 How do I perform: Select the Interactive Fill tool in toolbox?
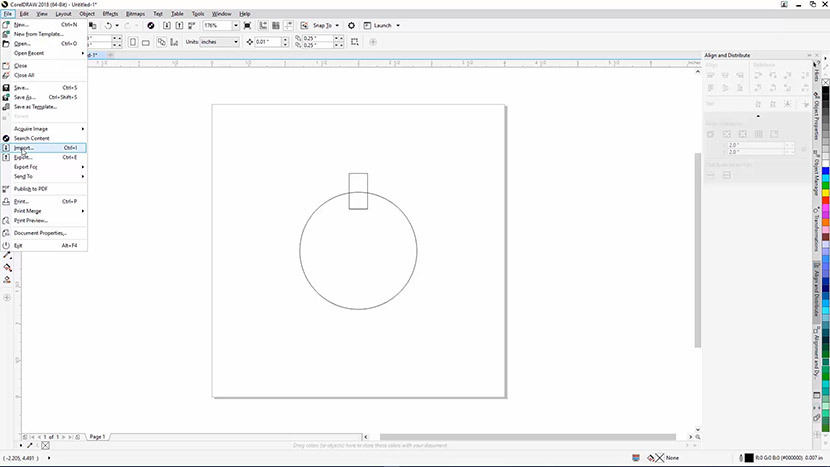(7, 267)
